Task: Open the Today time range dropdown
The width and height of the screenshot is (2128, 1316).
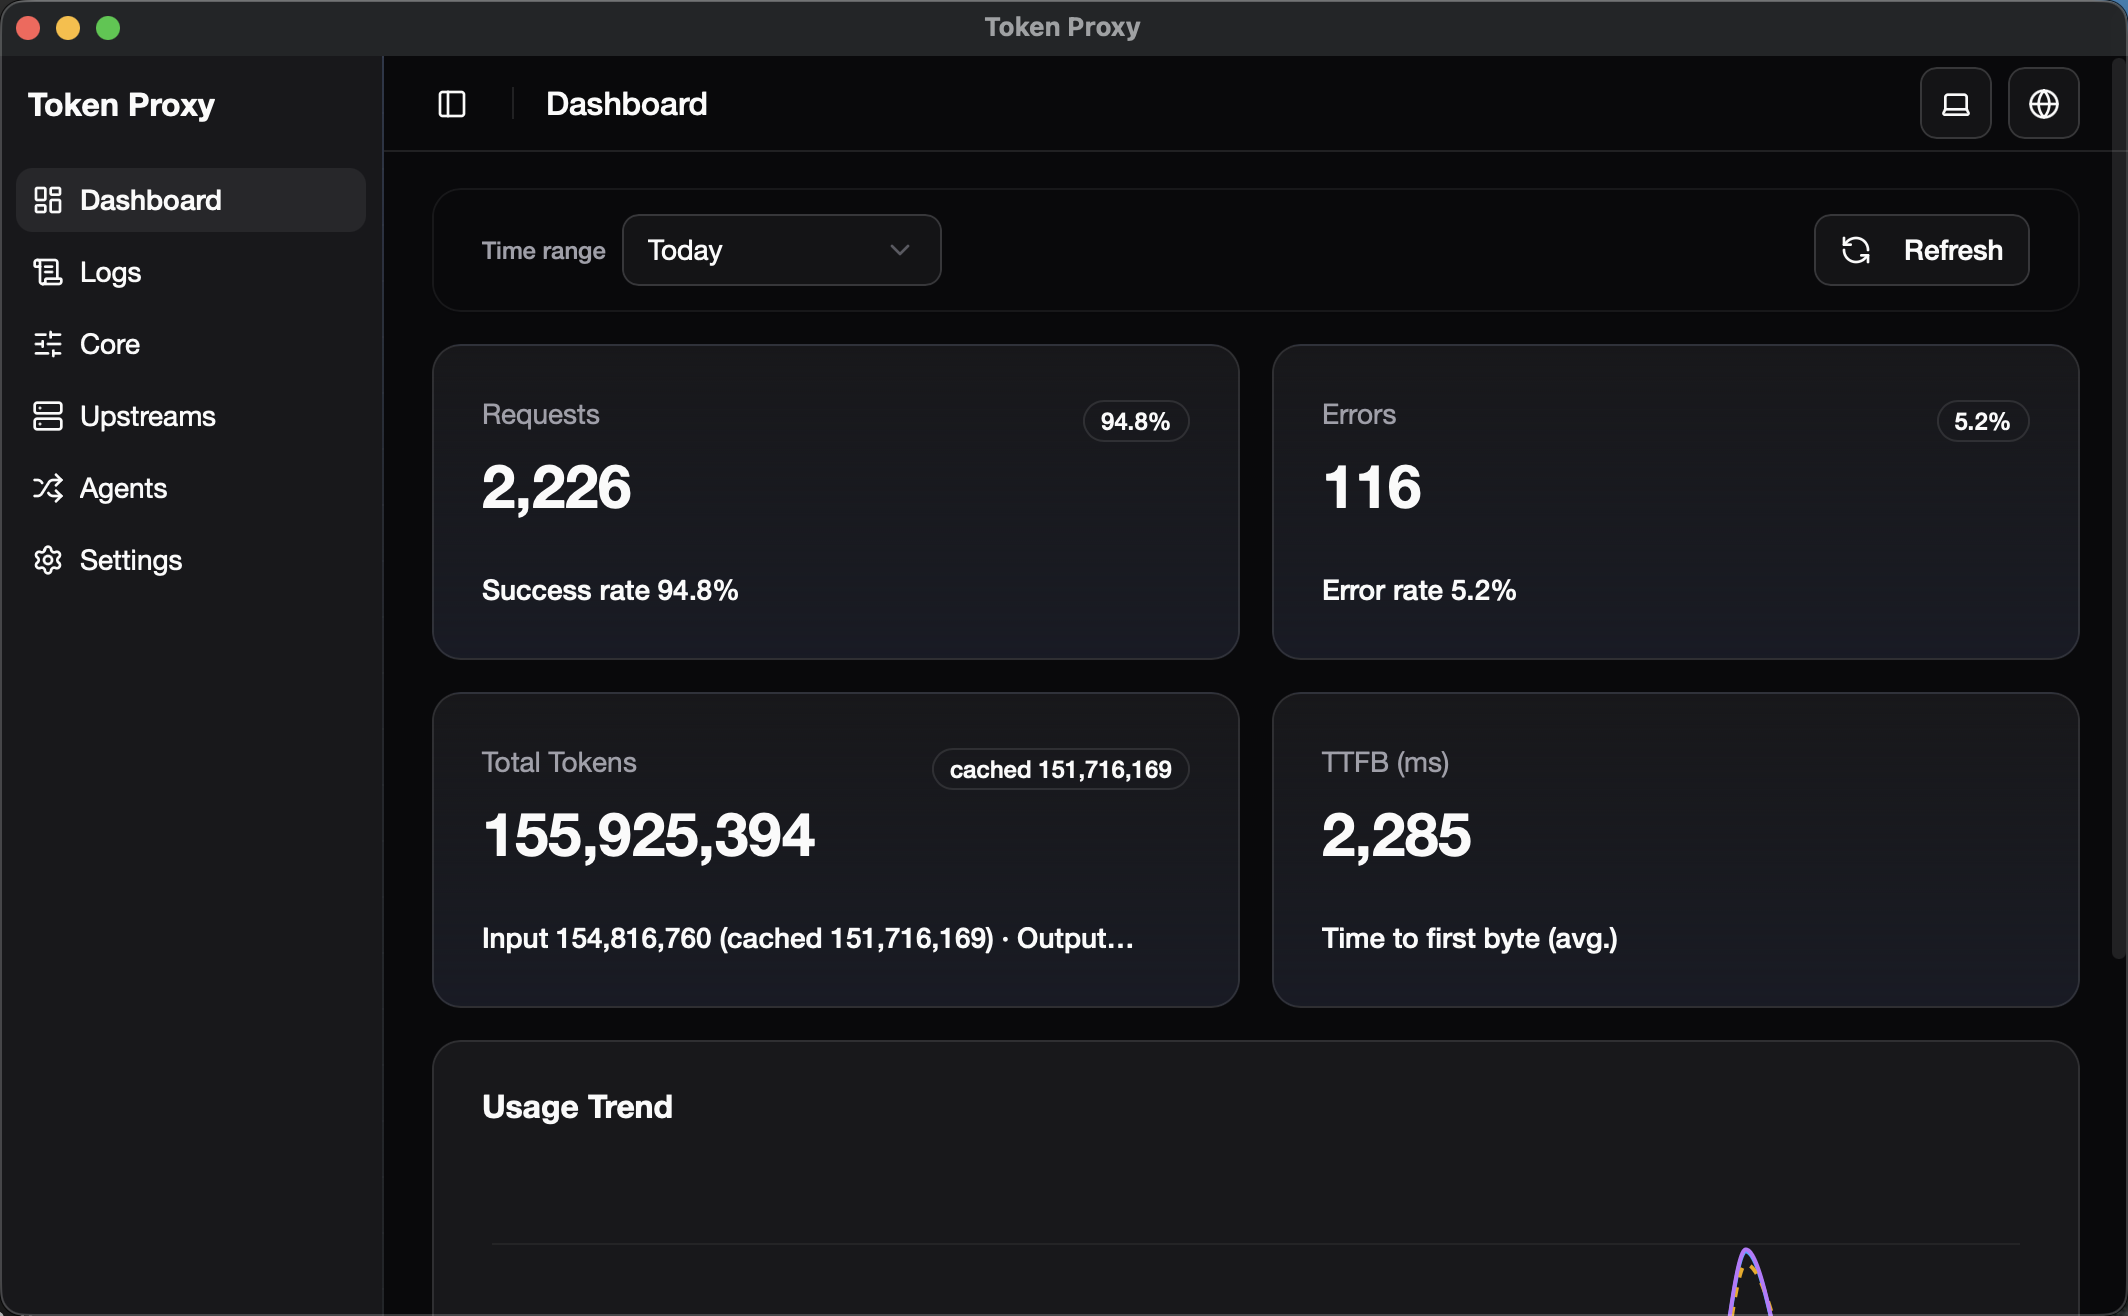Action: 782,250
